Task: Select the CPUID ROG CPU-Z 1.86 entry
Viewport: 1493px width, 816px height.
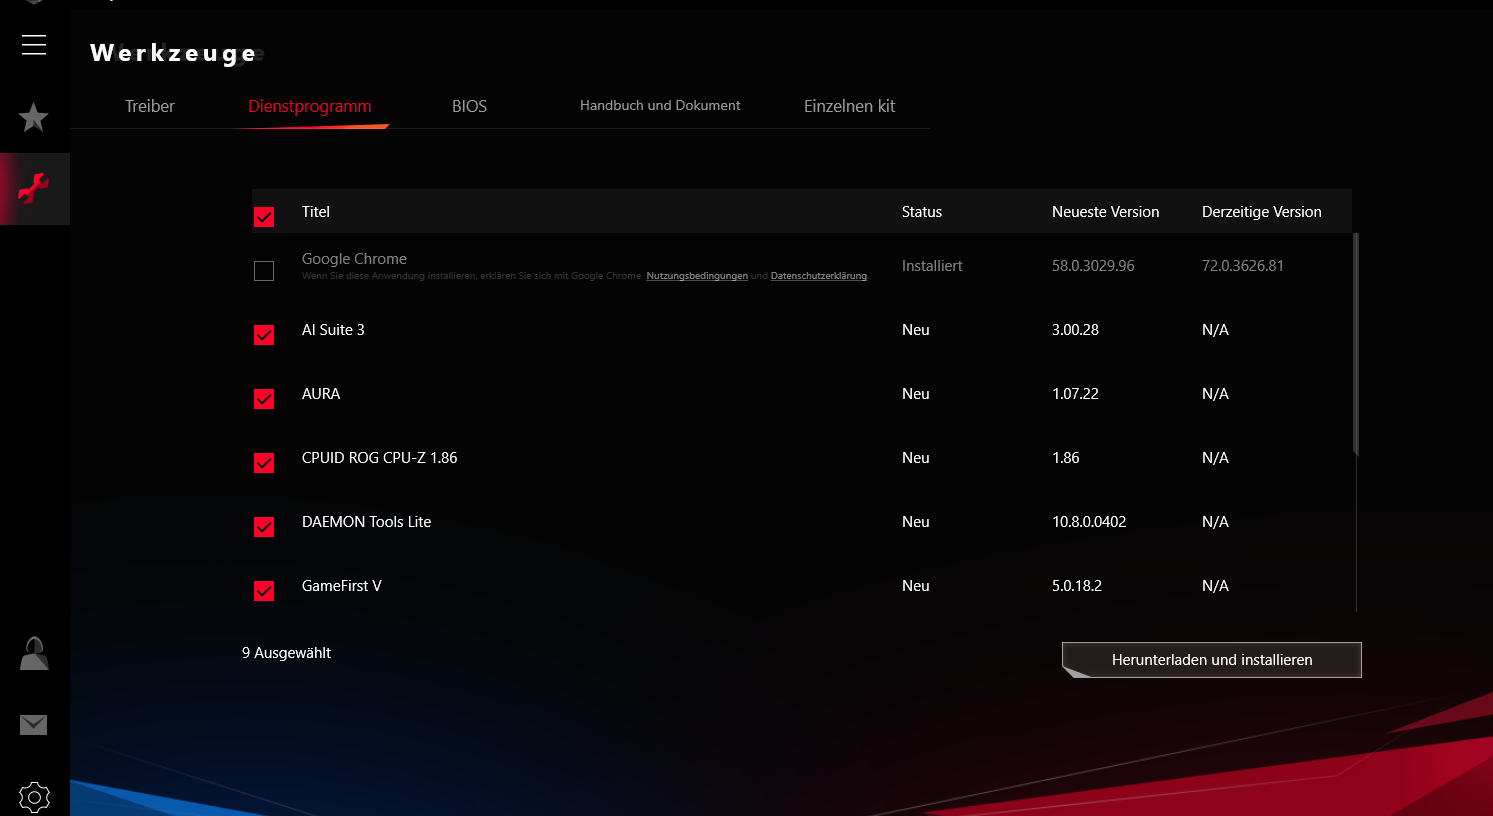Action: [x=380, y=458]
